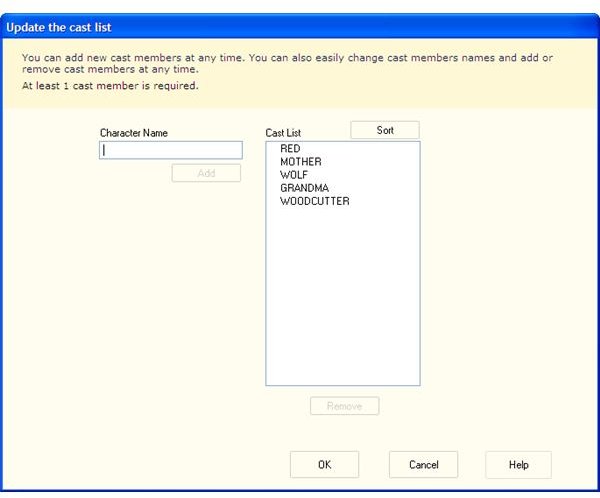This screenshot has width=600, height=498.
Task: Cancel the cast list update
Action: (424, 464)
